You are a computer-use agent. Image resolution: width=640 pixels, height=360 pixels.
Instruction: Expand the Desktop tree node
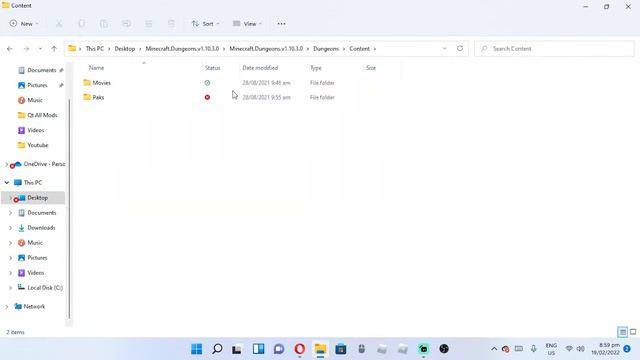coord(11,198)
